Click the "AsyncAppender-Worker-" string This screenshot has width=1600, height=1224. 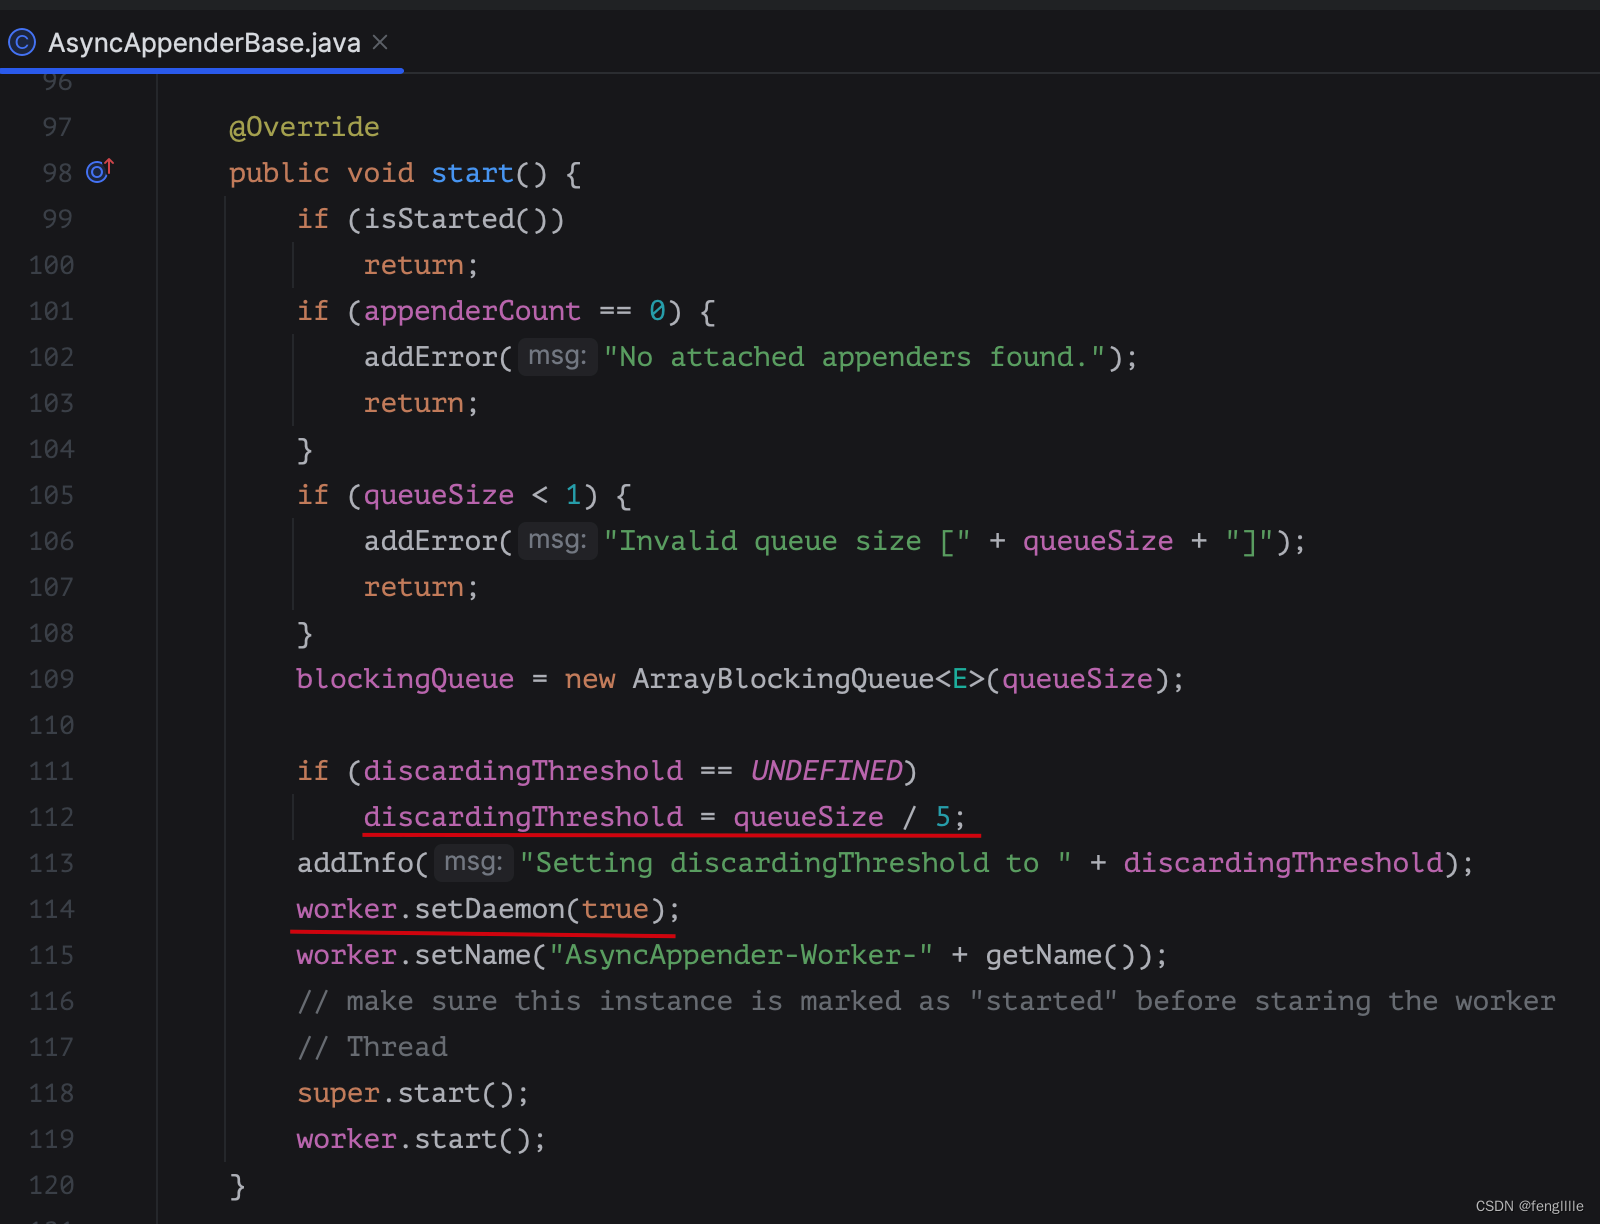click(x=741, y=955)
